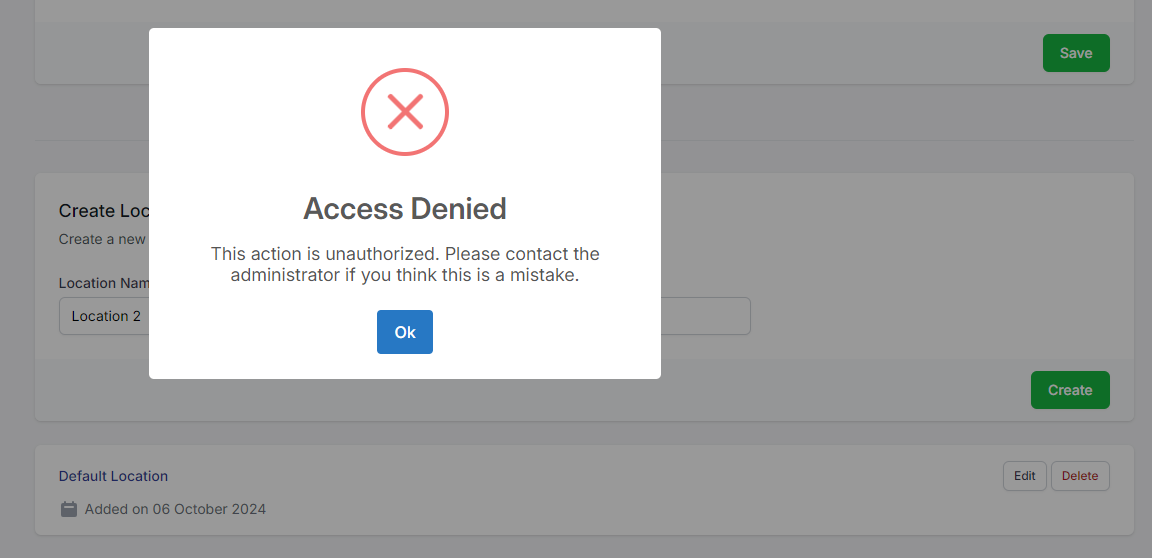This screenshot has width=1152, height=558.
Task: Click the "Location Nam" field label
Action: click(103, 283)
